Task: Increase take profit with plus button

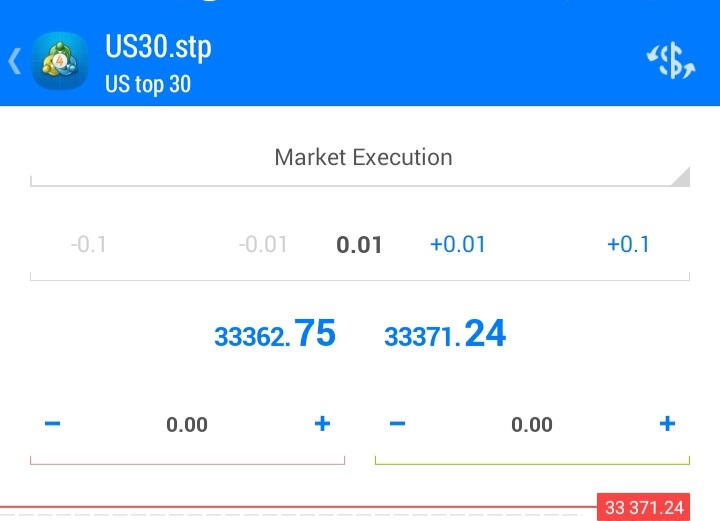Action: point(667,424)
